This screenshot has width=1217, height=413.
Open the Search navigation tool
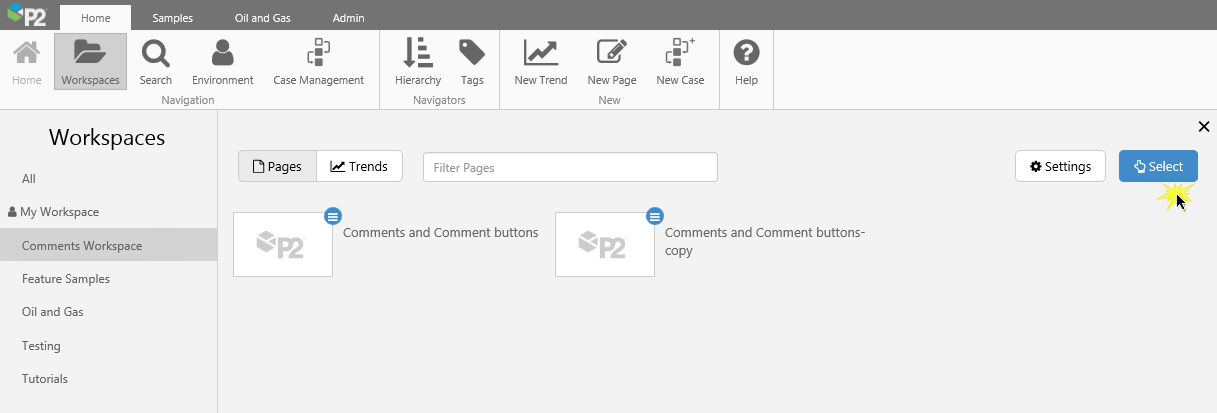(155, 62)
